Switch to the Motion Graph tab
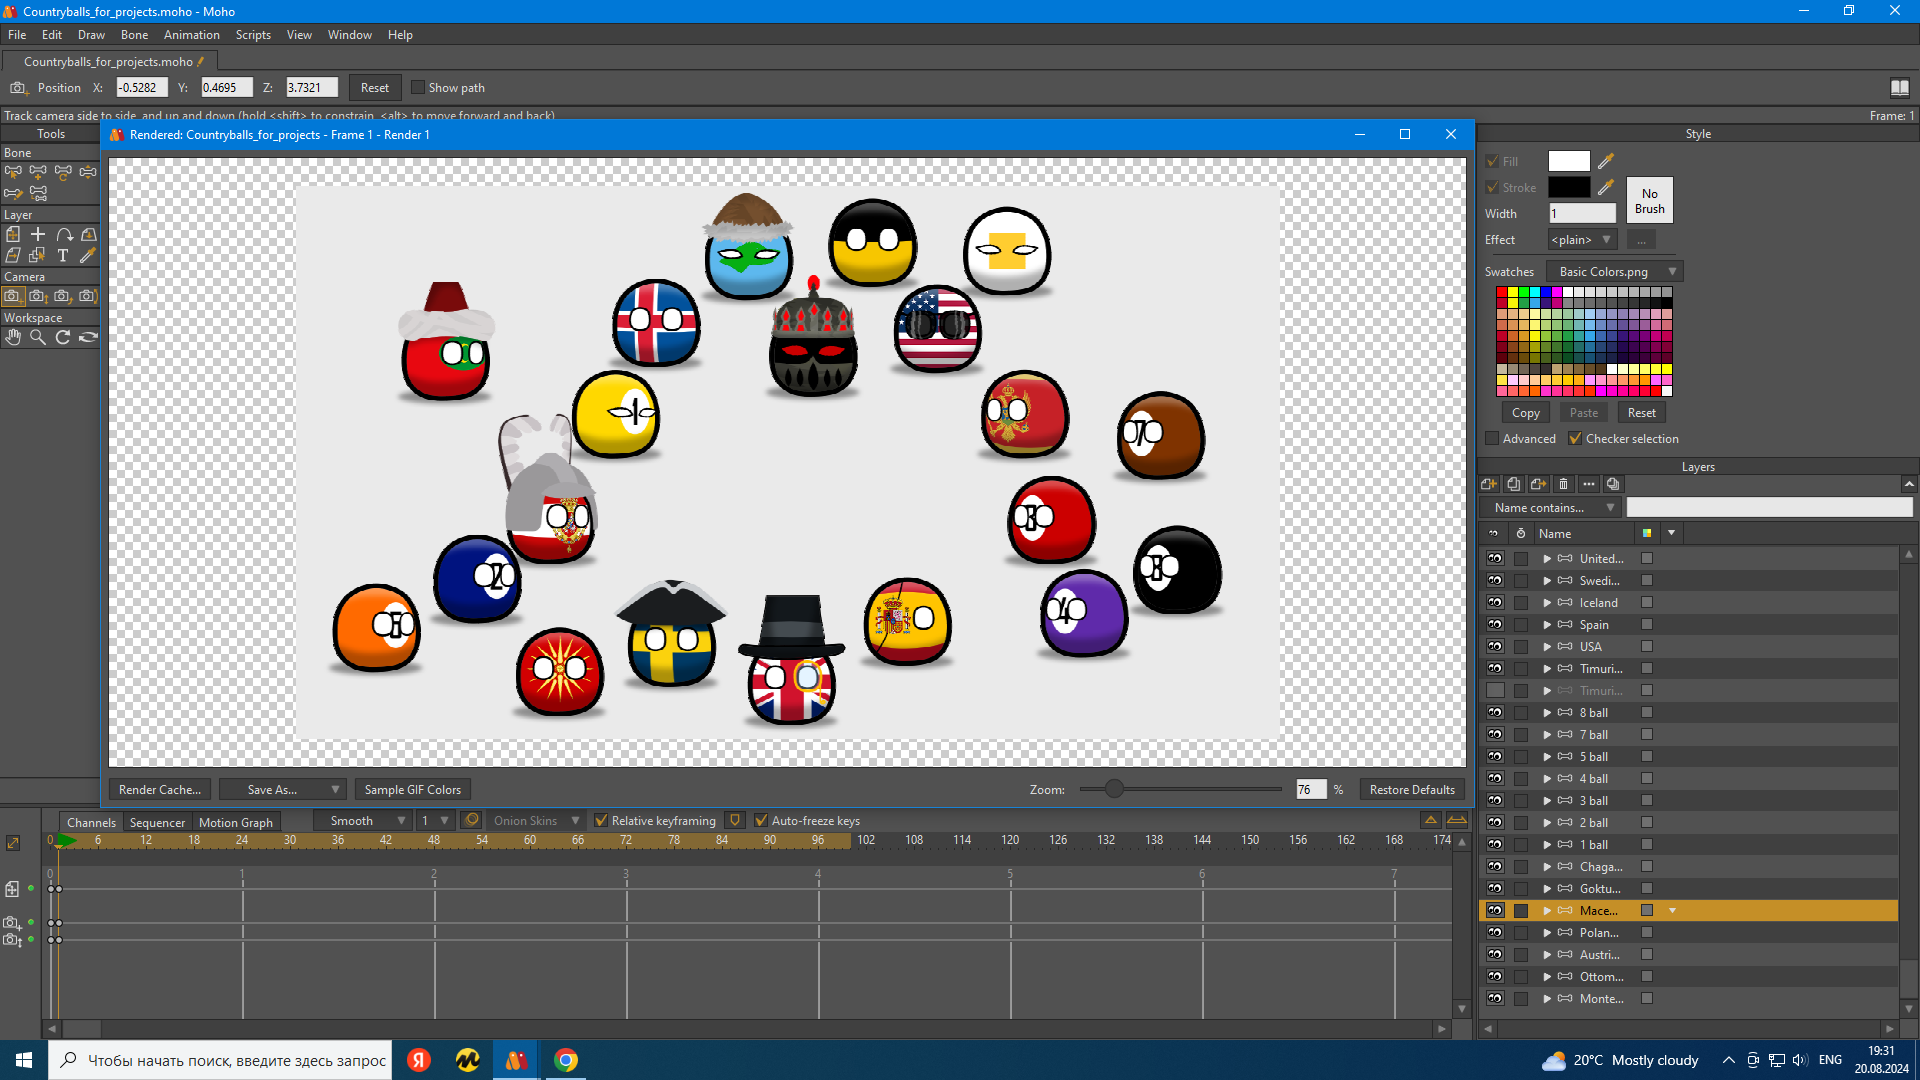1920x1080 pixels. click(235, 822)
